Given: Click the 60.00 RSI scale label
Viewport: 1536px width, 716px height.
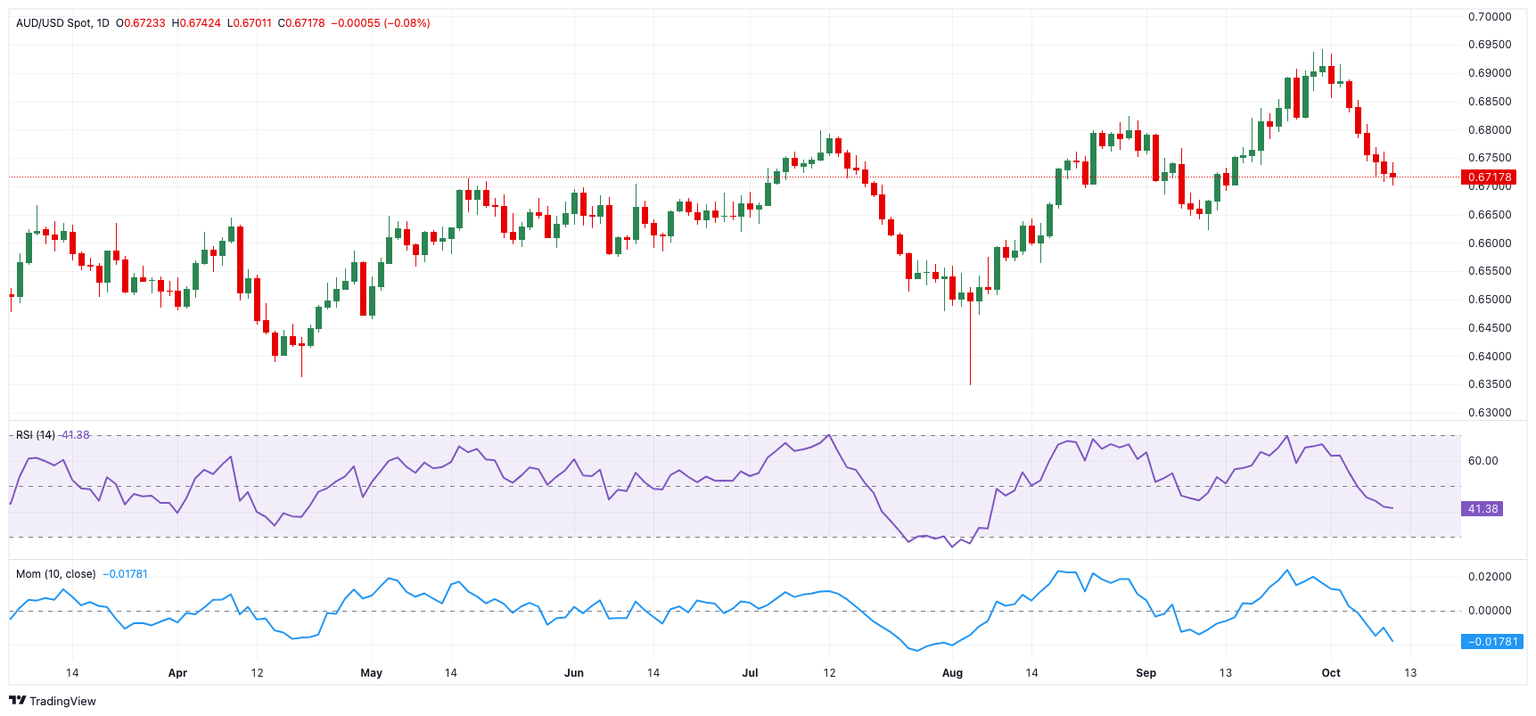Looking at the screenshot, I should pos(1483,461).
